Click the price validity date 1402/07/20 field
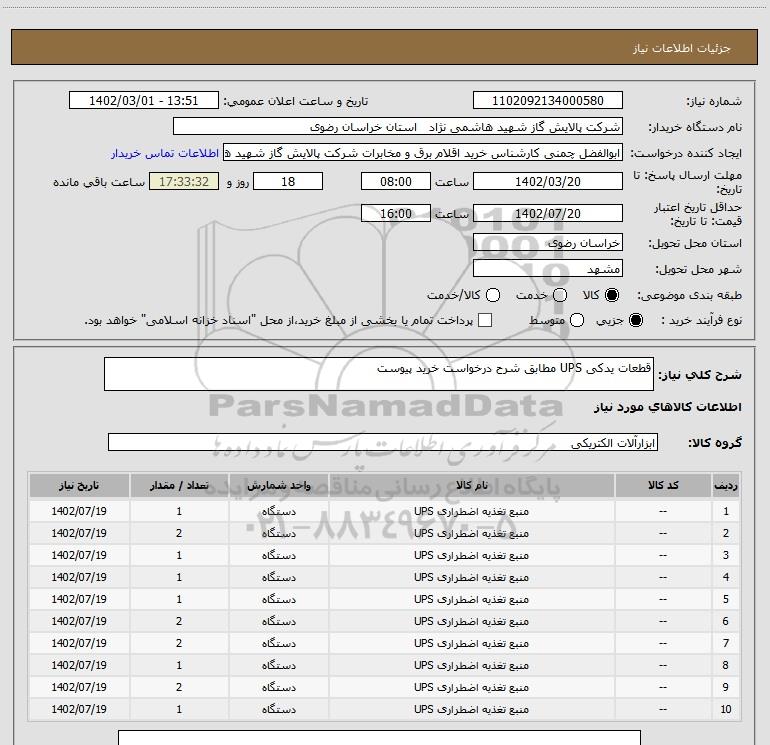 coord(547,213)
